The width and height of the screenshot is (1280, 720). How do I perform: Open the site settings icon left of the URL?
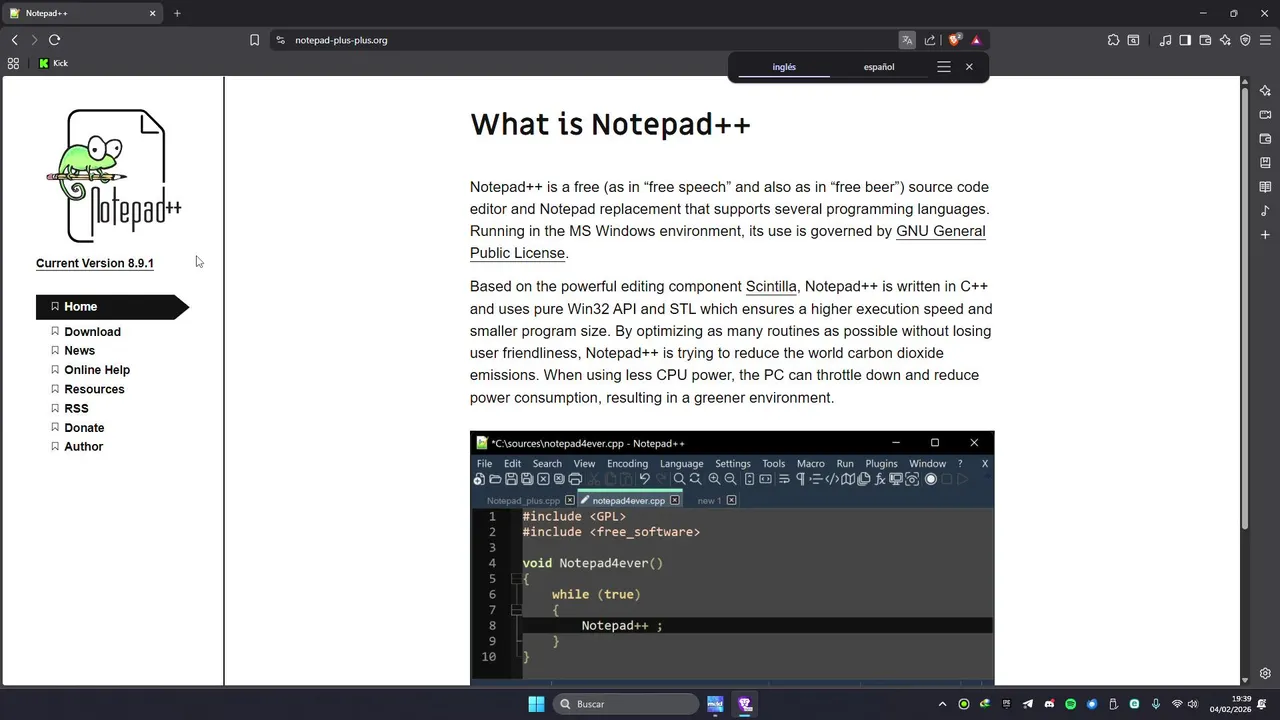coord(280,40)
